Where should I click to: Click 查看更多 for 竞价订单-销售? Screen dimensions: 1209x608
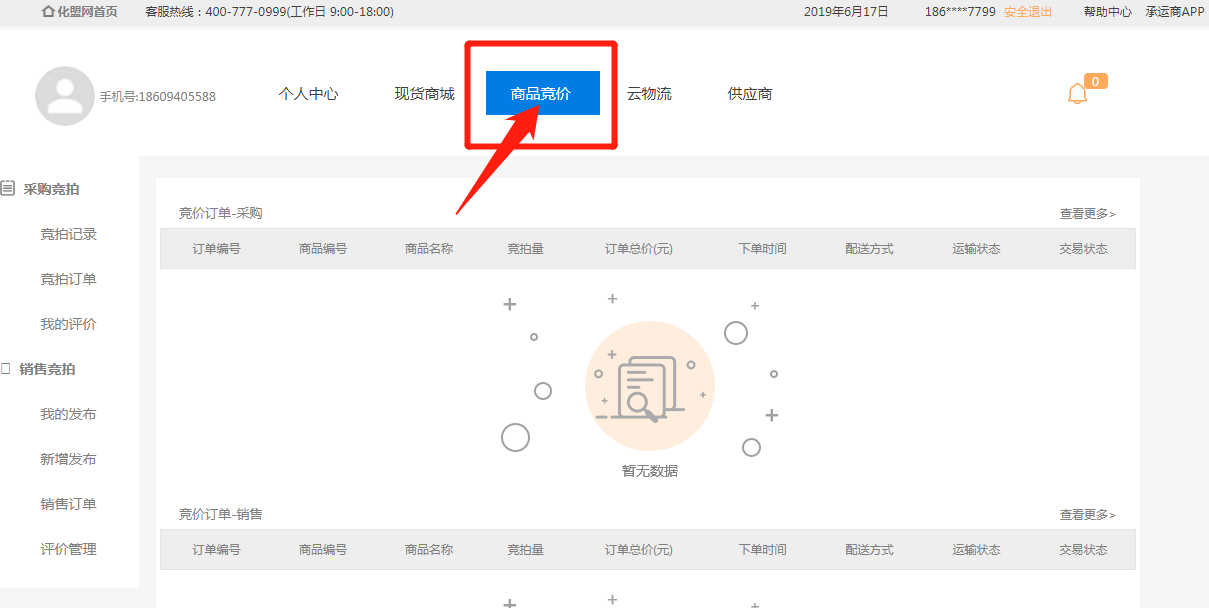click(1088, 514)
